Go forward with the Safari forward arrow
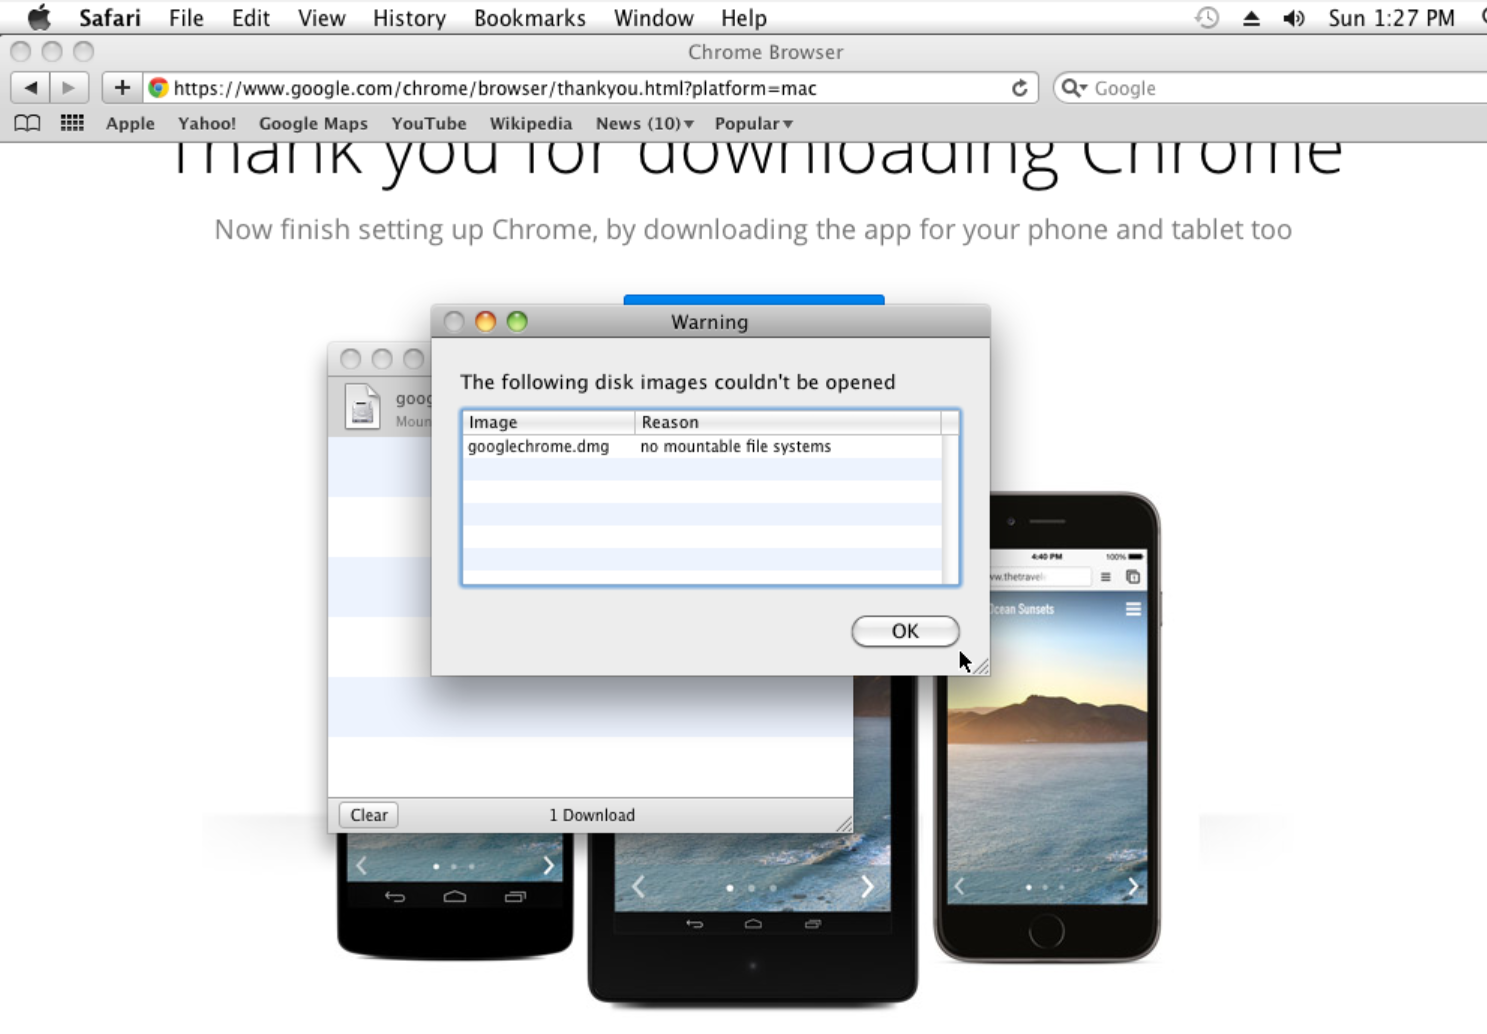Viewport: 1487px width, 1034px height. 69,88
